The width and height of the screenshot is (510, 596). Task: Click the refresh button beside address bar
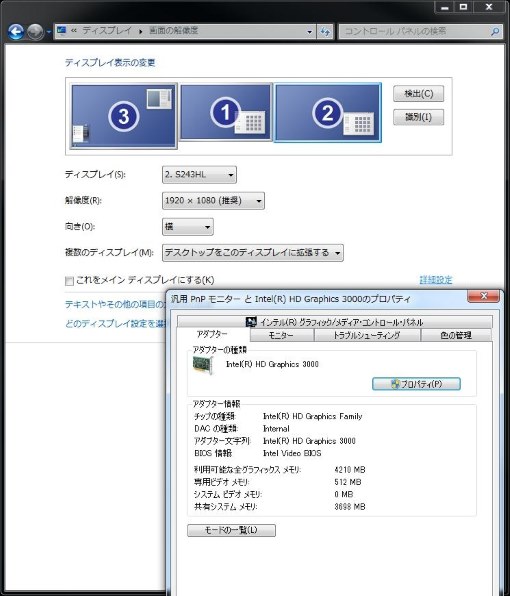(x=325, y=32)
